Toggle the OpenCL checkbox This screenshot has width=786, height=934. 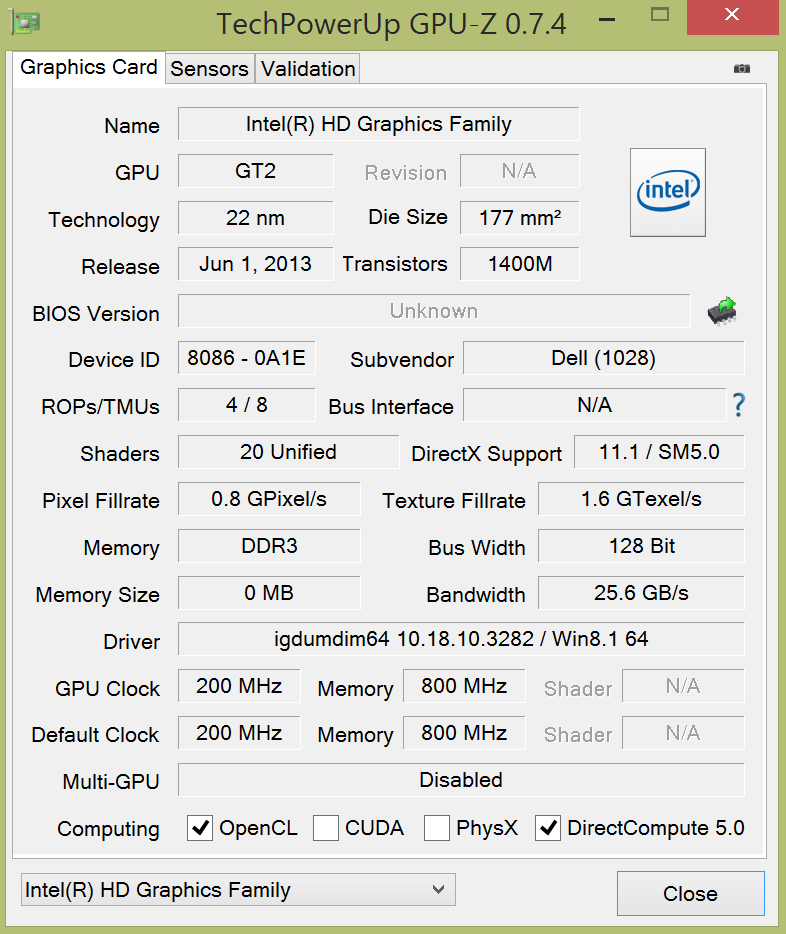(x=199, y=828)
